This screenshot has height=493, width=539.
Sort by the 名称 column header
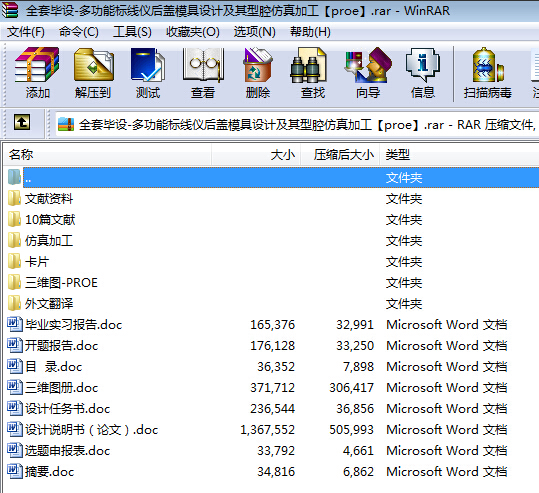[107, 155]
